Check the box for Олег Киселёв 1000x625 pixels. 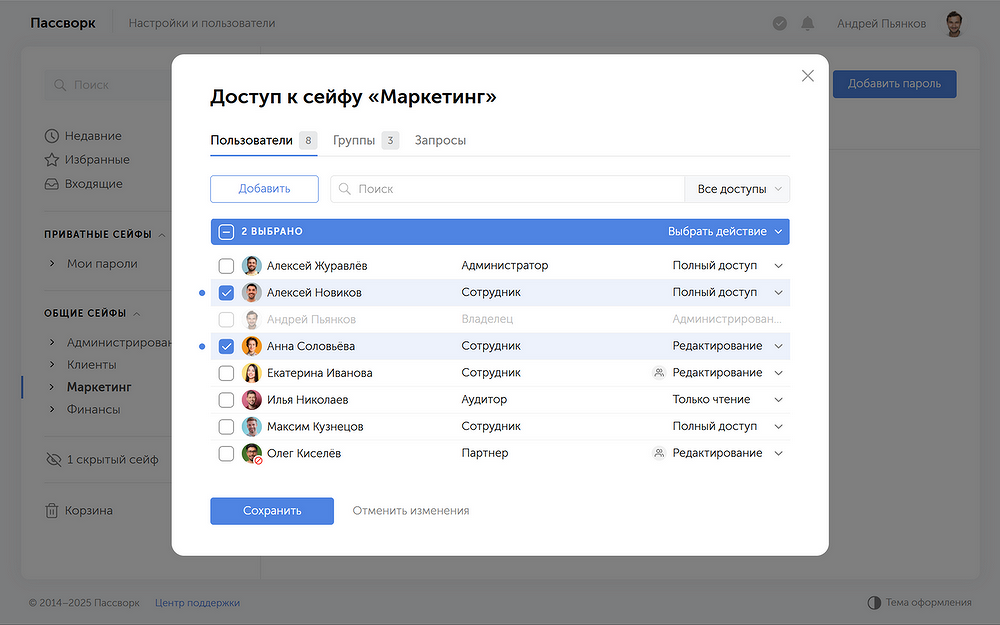pos(226,453)
